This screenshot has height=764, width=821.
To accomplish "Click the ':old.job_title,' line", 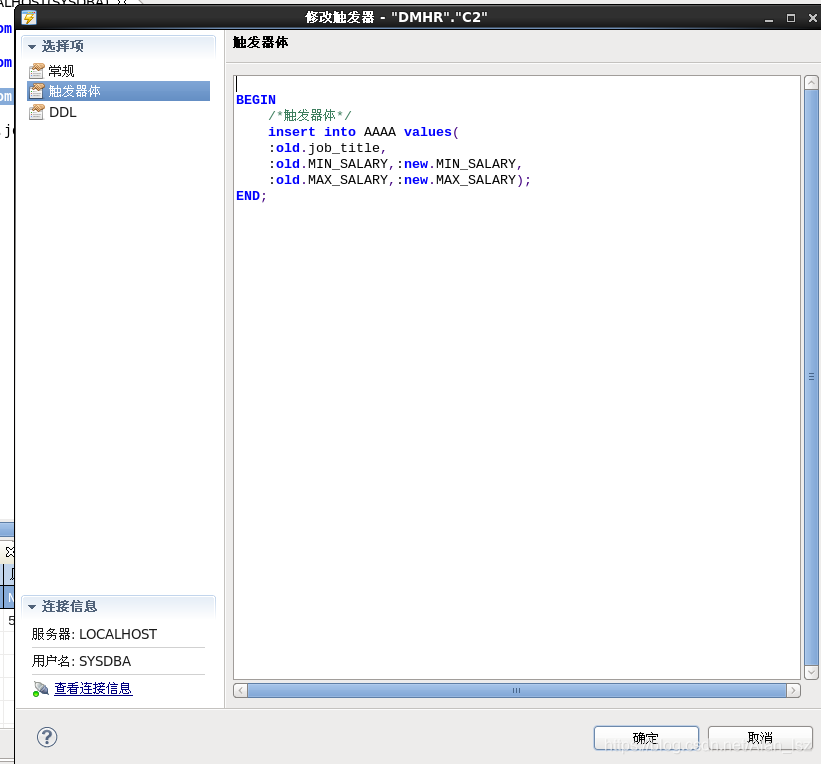I will coord(327,148).
